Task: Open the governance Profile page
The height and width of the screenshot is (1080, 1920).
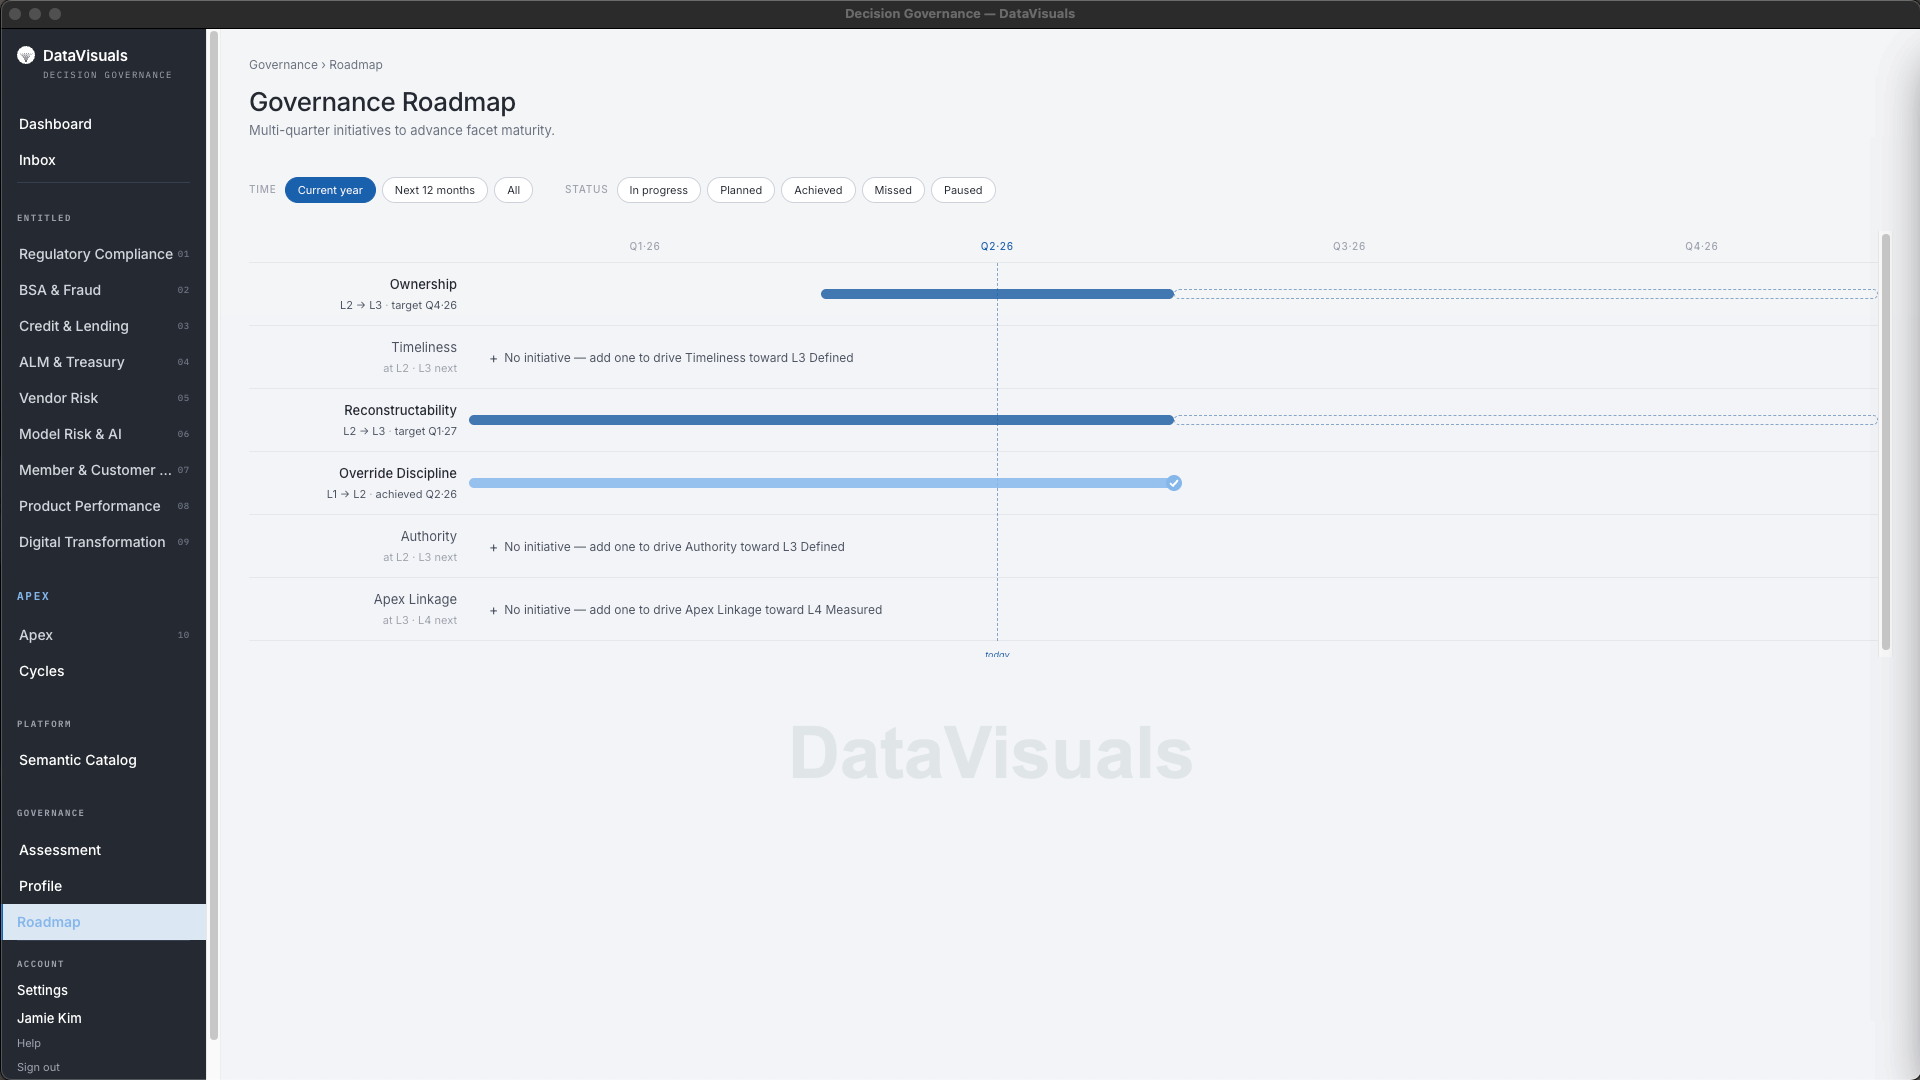Action: [104, 886]
